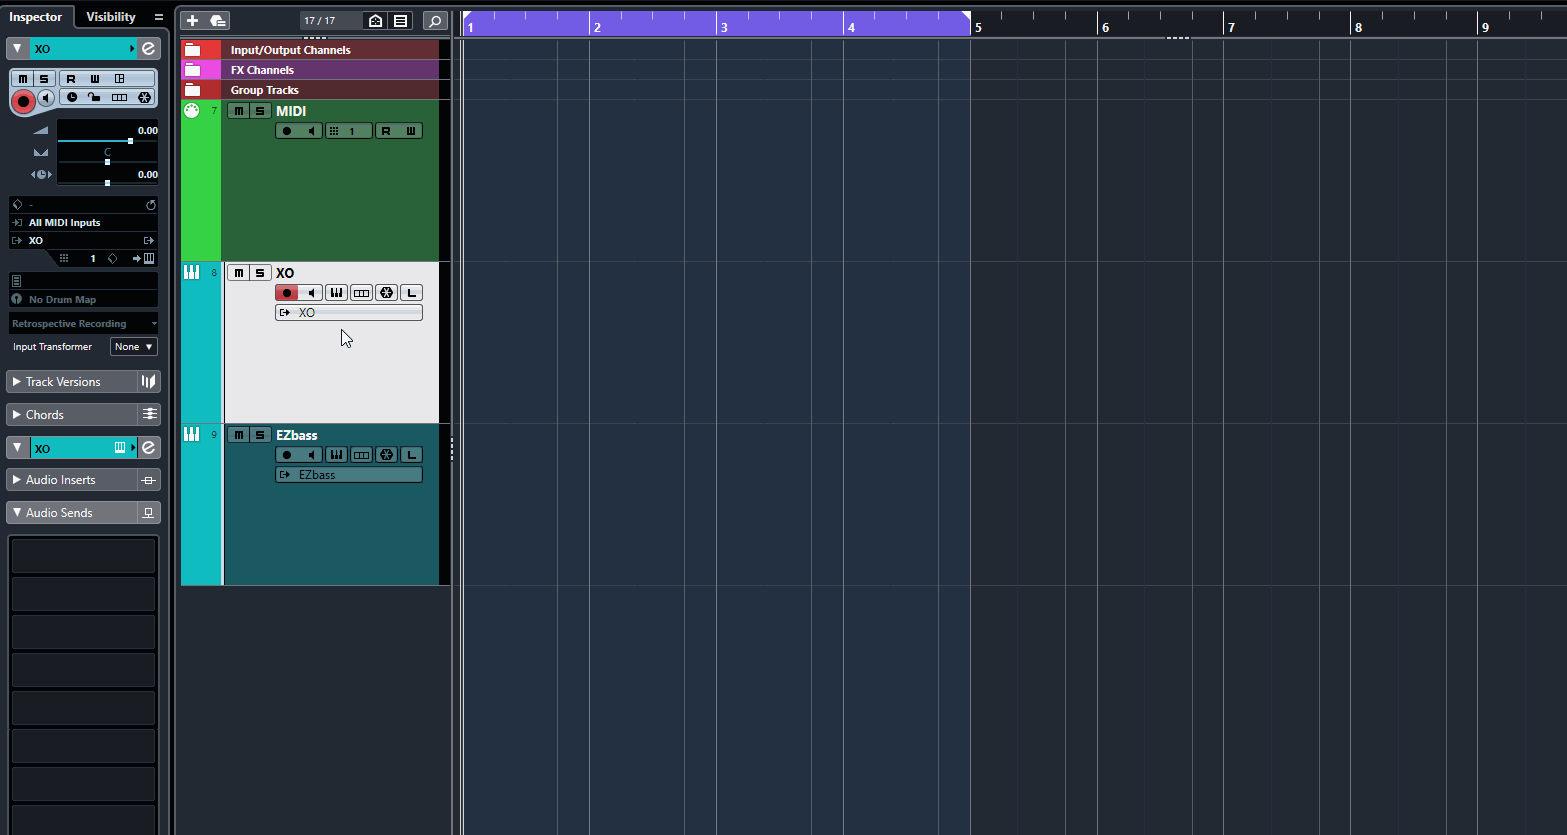Click bar 5 on the ruler
Viewport: 1567px width, 835px height.
pos(978,27)
